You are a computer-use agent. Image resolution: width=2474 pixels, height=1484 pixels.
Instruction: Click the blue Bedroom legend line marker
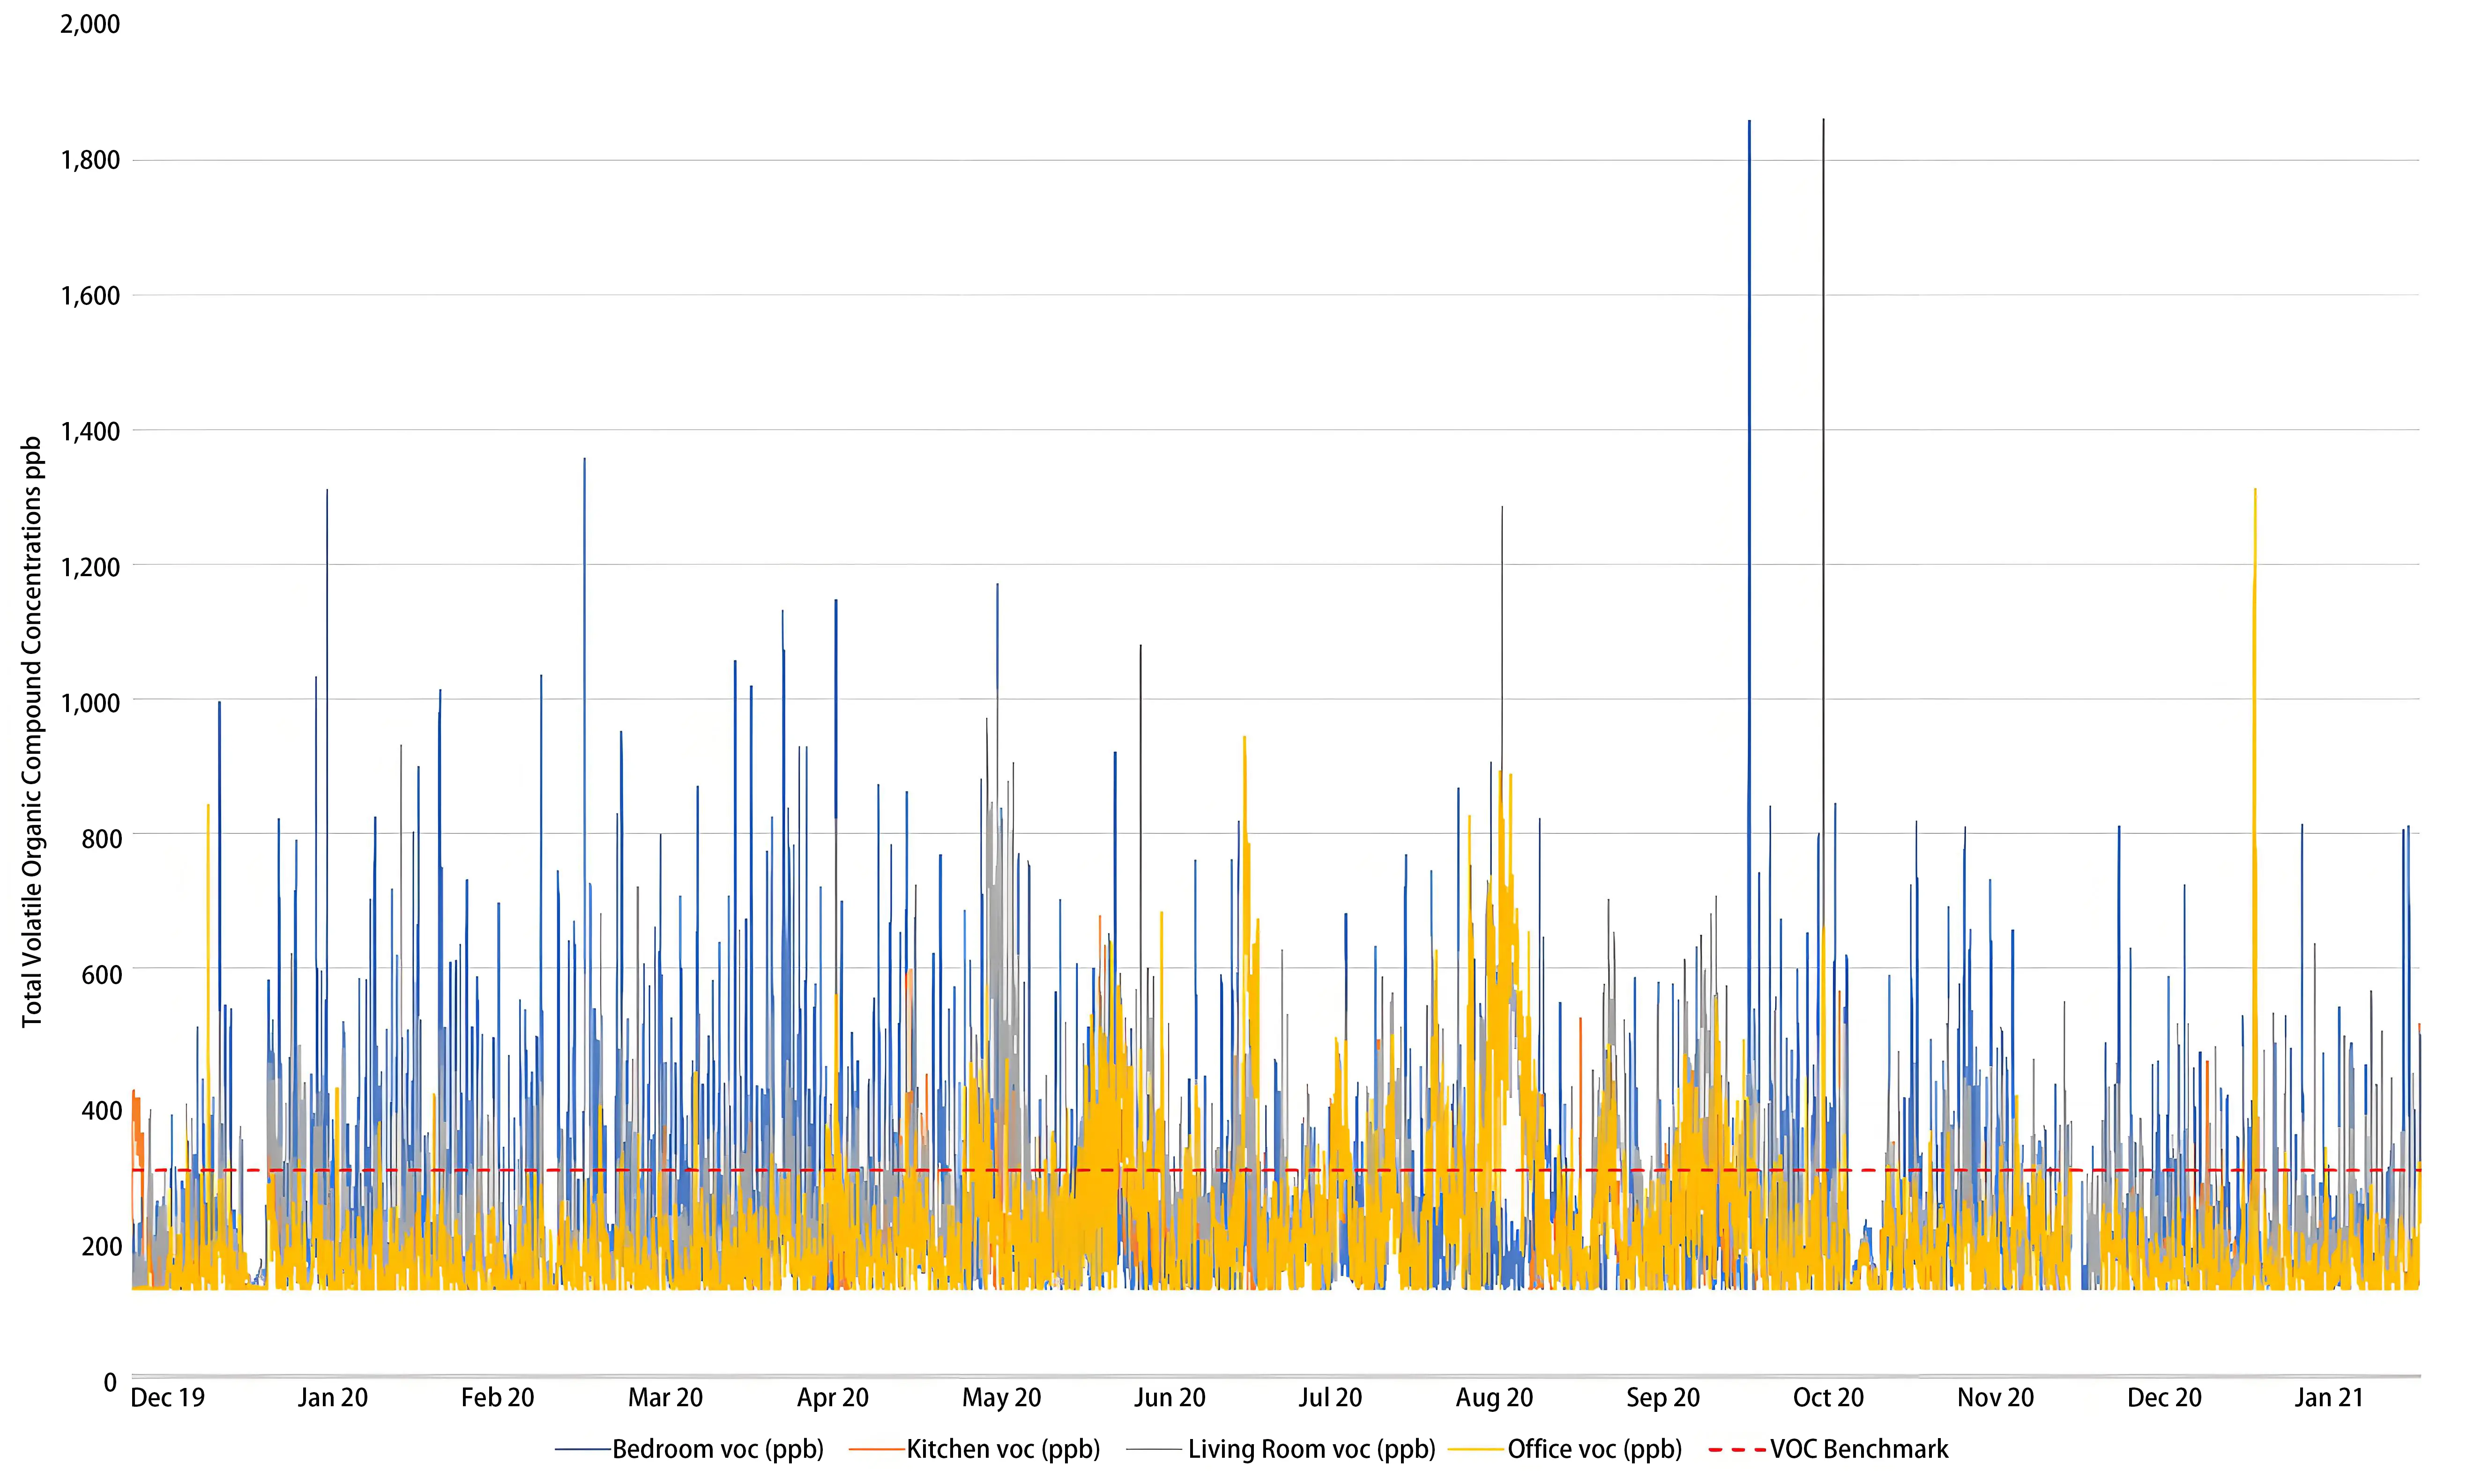pos(583,1449)
